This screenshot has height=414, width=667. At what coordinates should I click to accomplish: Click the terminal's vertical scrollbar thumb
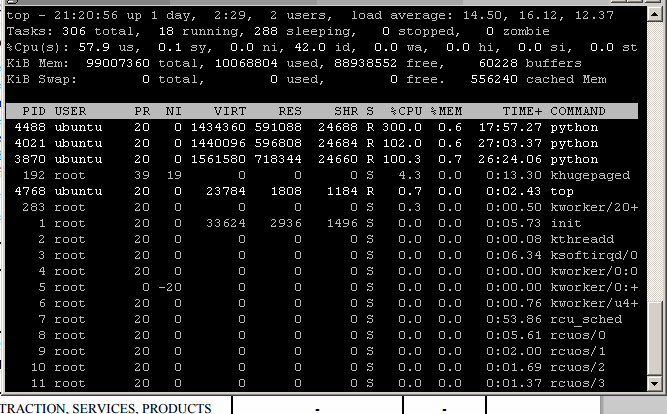tap(654, 339)
